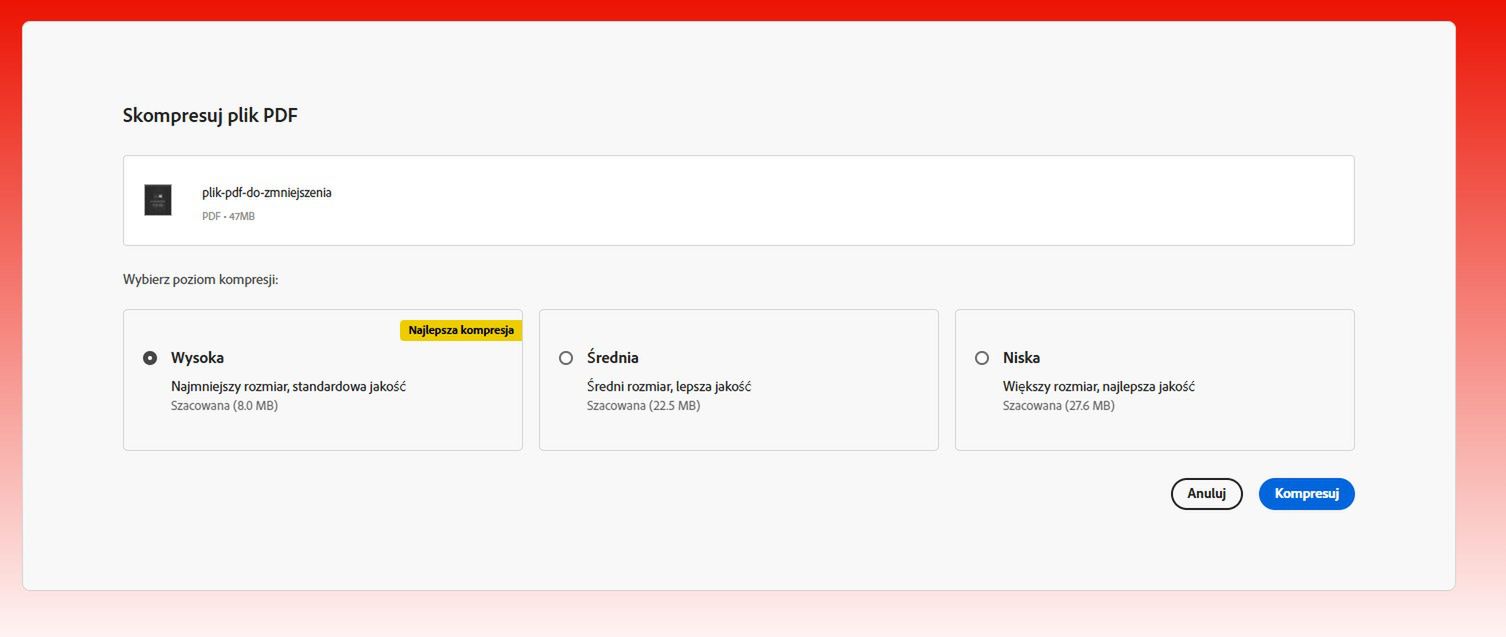Image resolution: width=1506 pixels, height=637 pixels.
Task: Click Szacowana (22.5 MB) estimate text
Action: [x=643, y=405]
